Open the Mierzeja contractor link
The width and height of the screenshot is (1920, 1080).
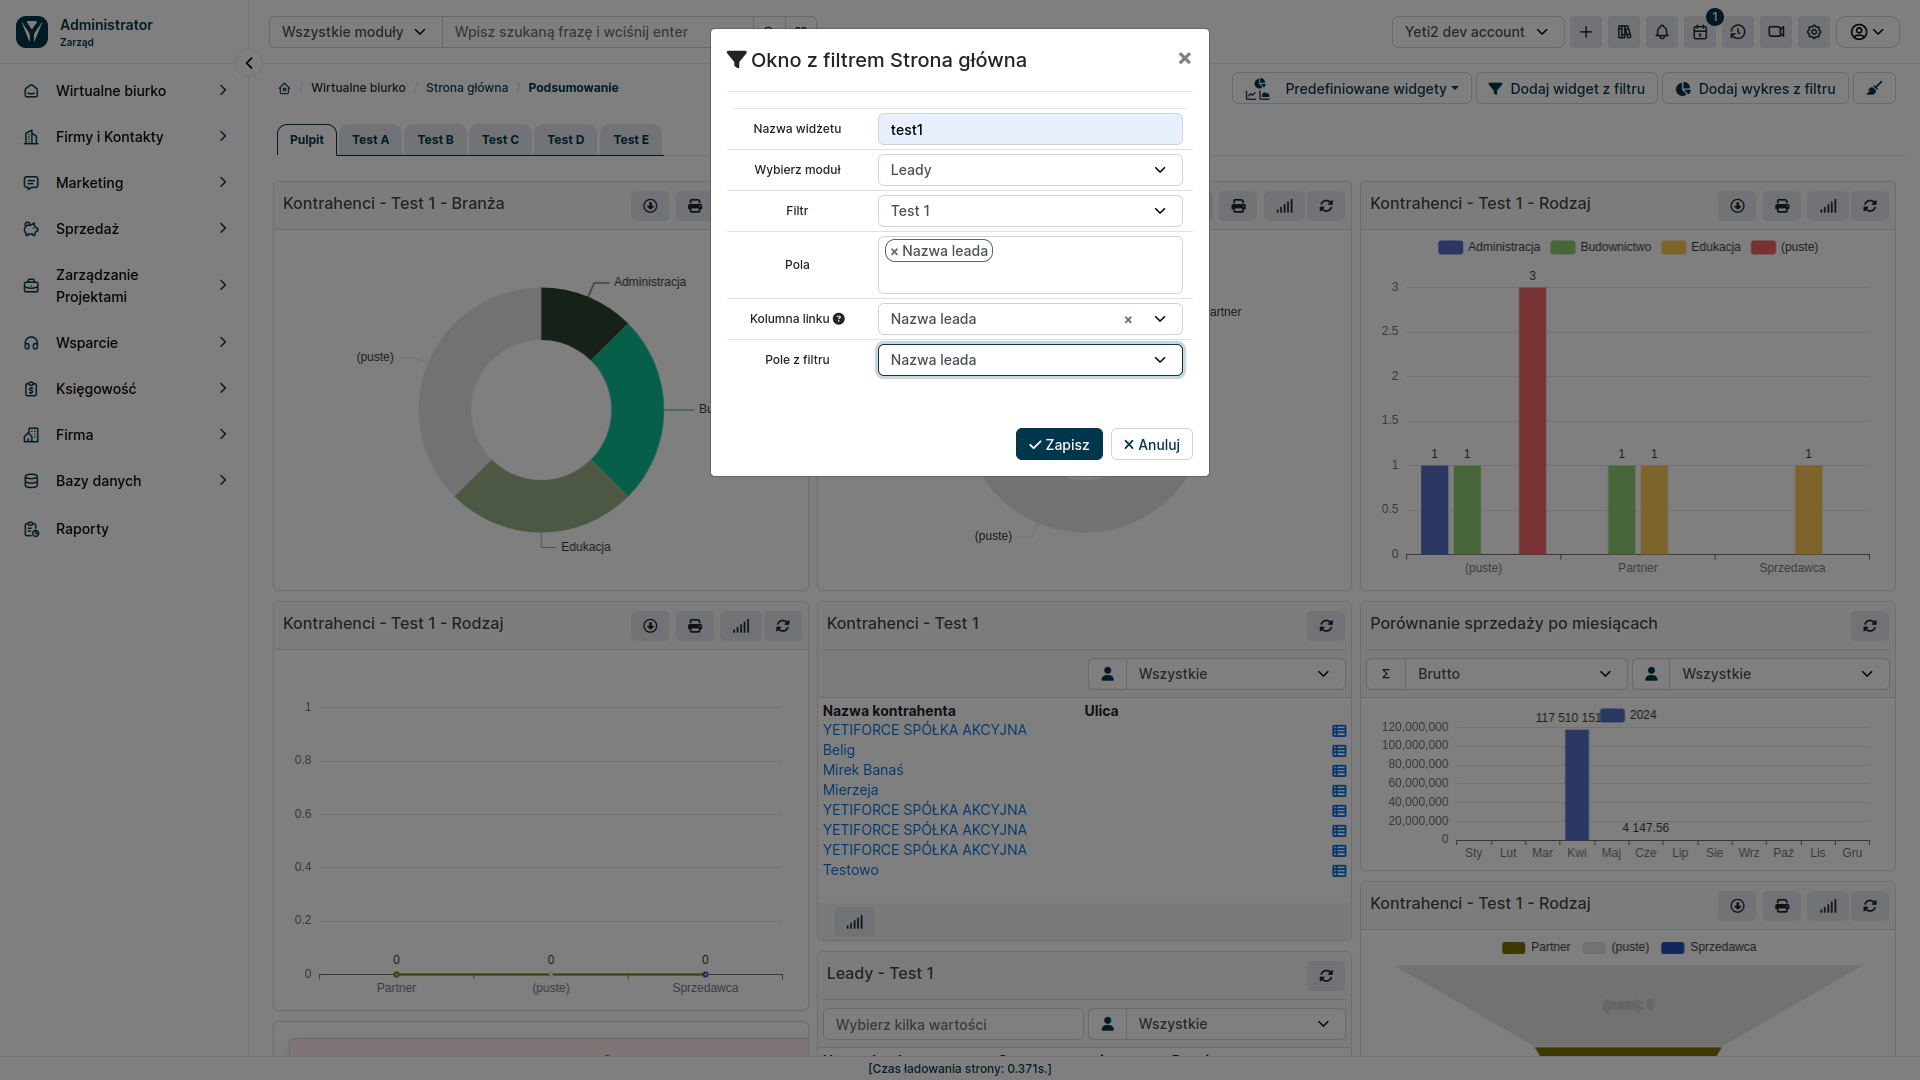coord(851,790)
